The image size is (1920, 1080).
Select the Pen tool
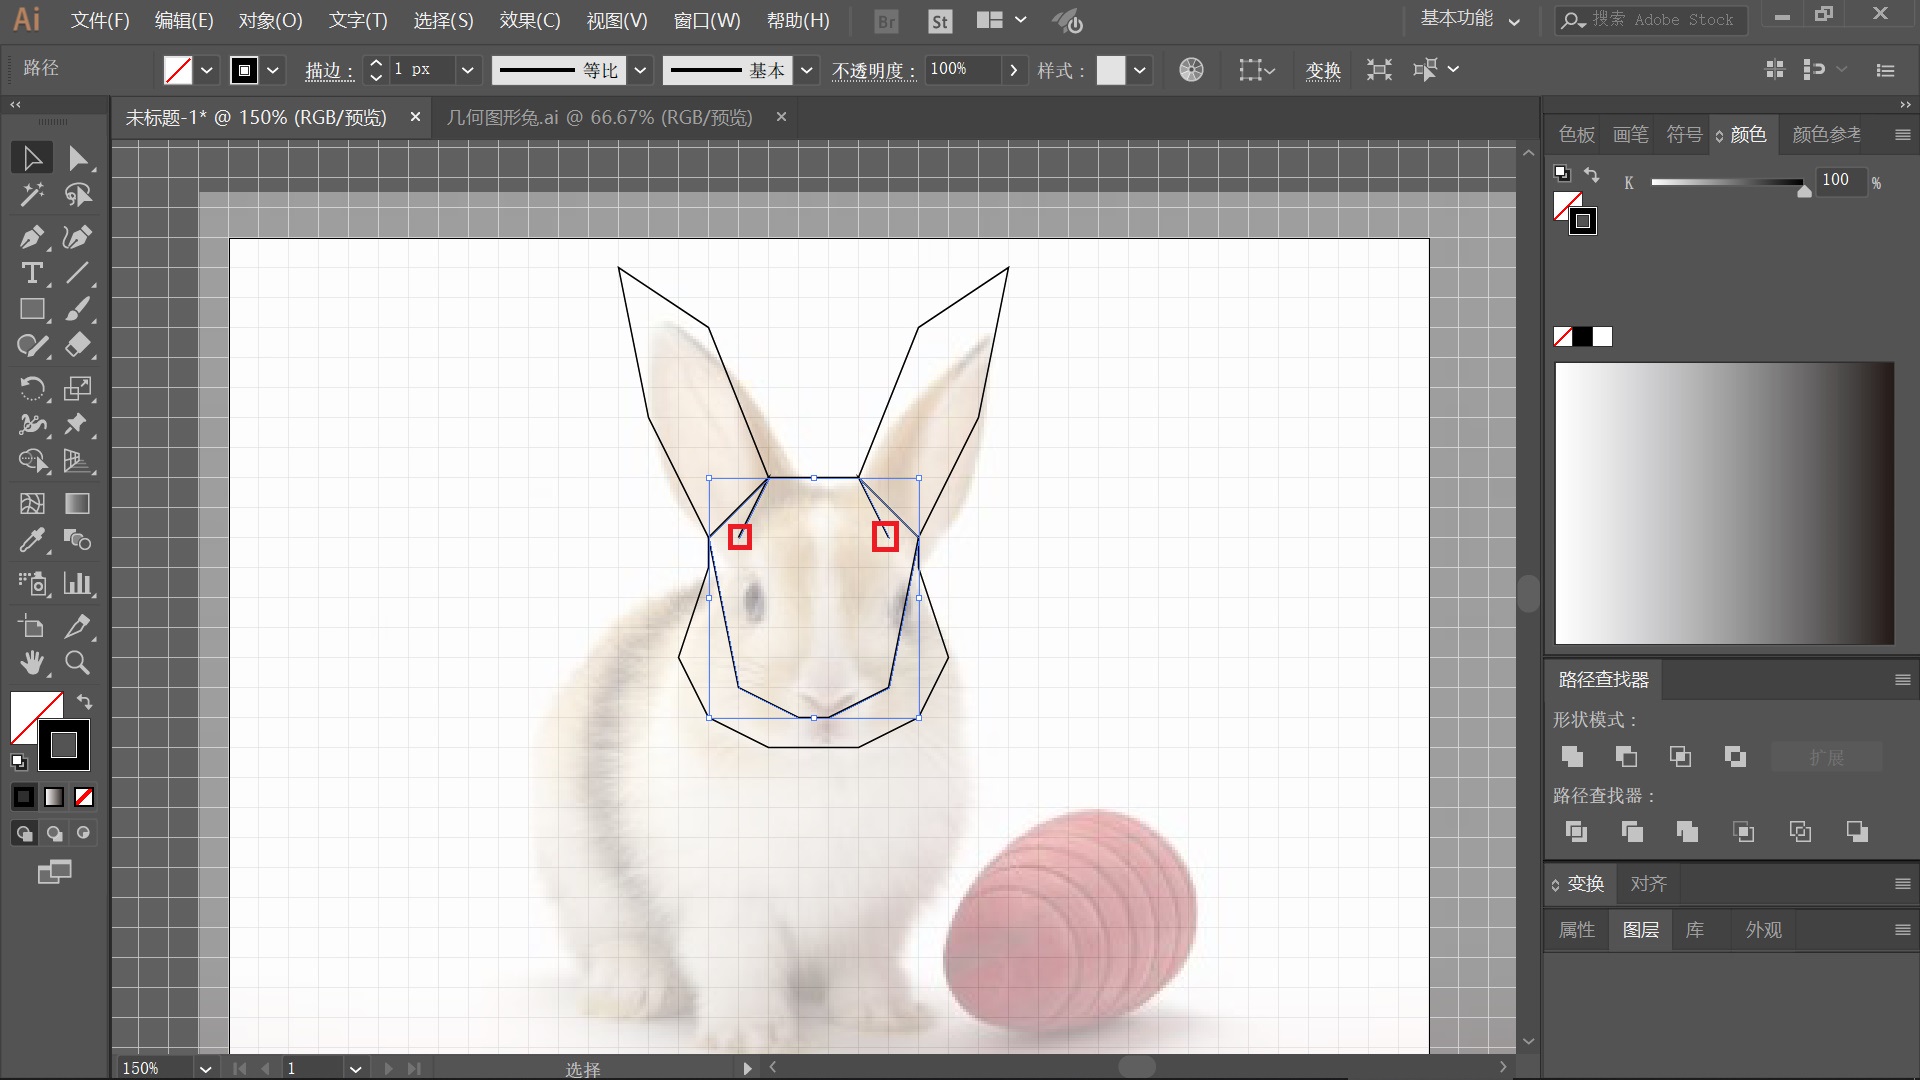point(31,237)
